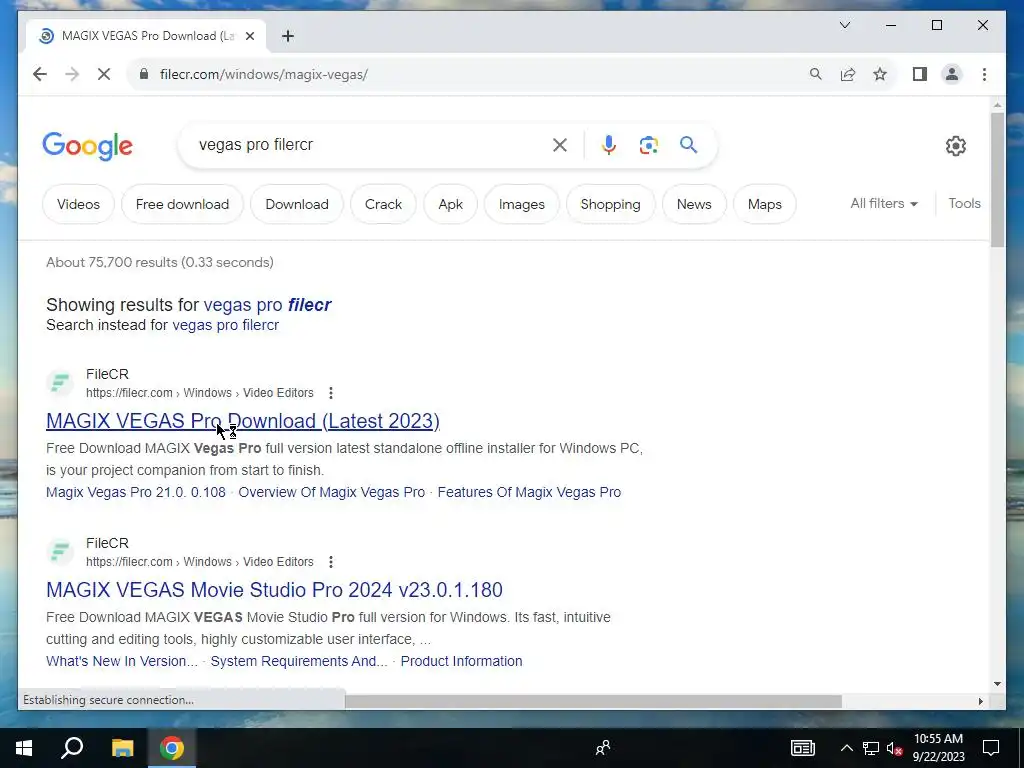Click the scroll down arrow of vertical scrollbar
1024x768 pixels.
997,684
